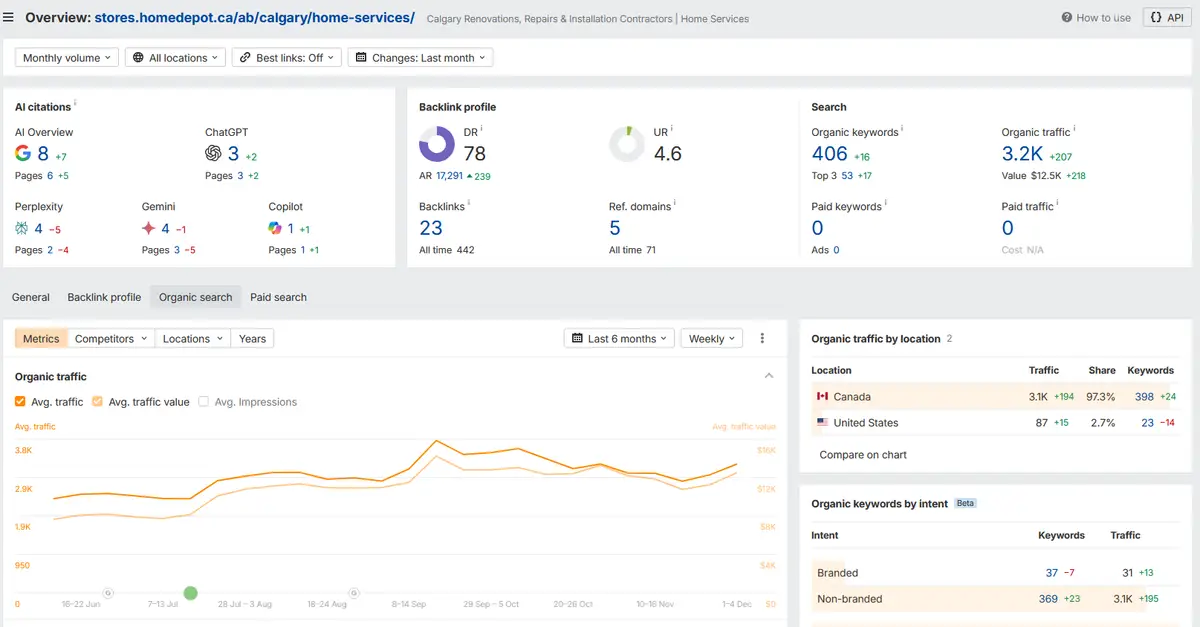Click the Beta badge next to keywords by intent
Image resolution: width=1200 pixels, height=627 pixels.
pyautogui.click(x=965, y=504)
